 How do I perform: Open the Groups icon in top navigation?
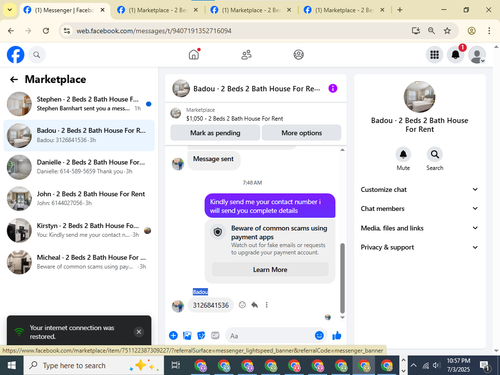[298, 55]
